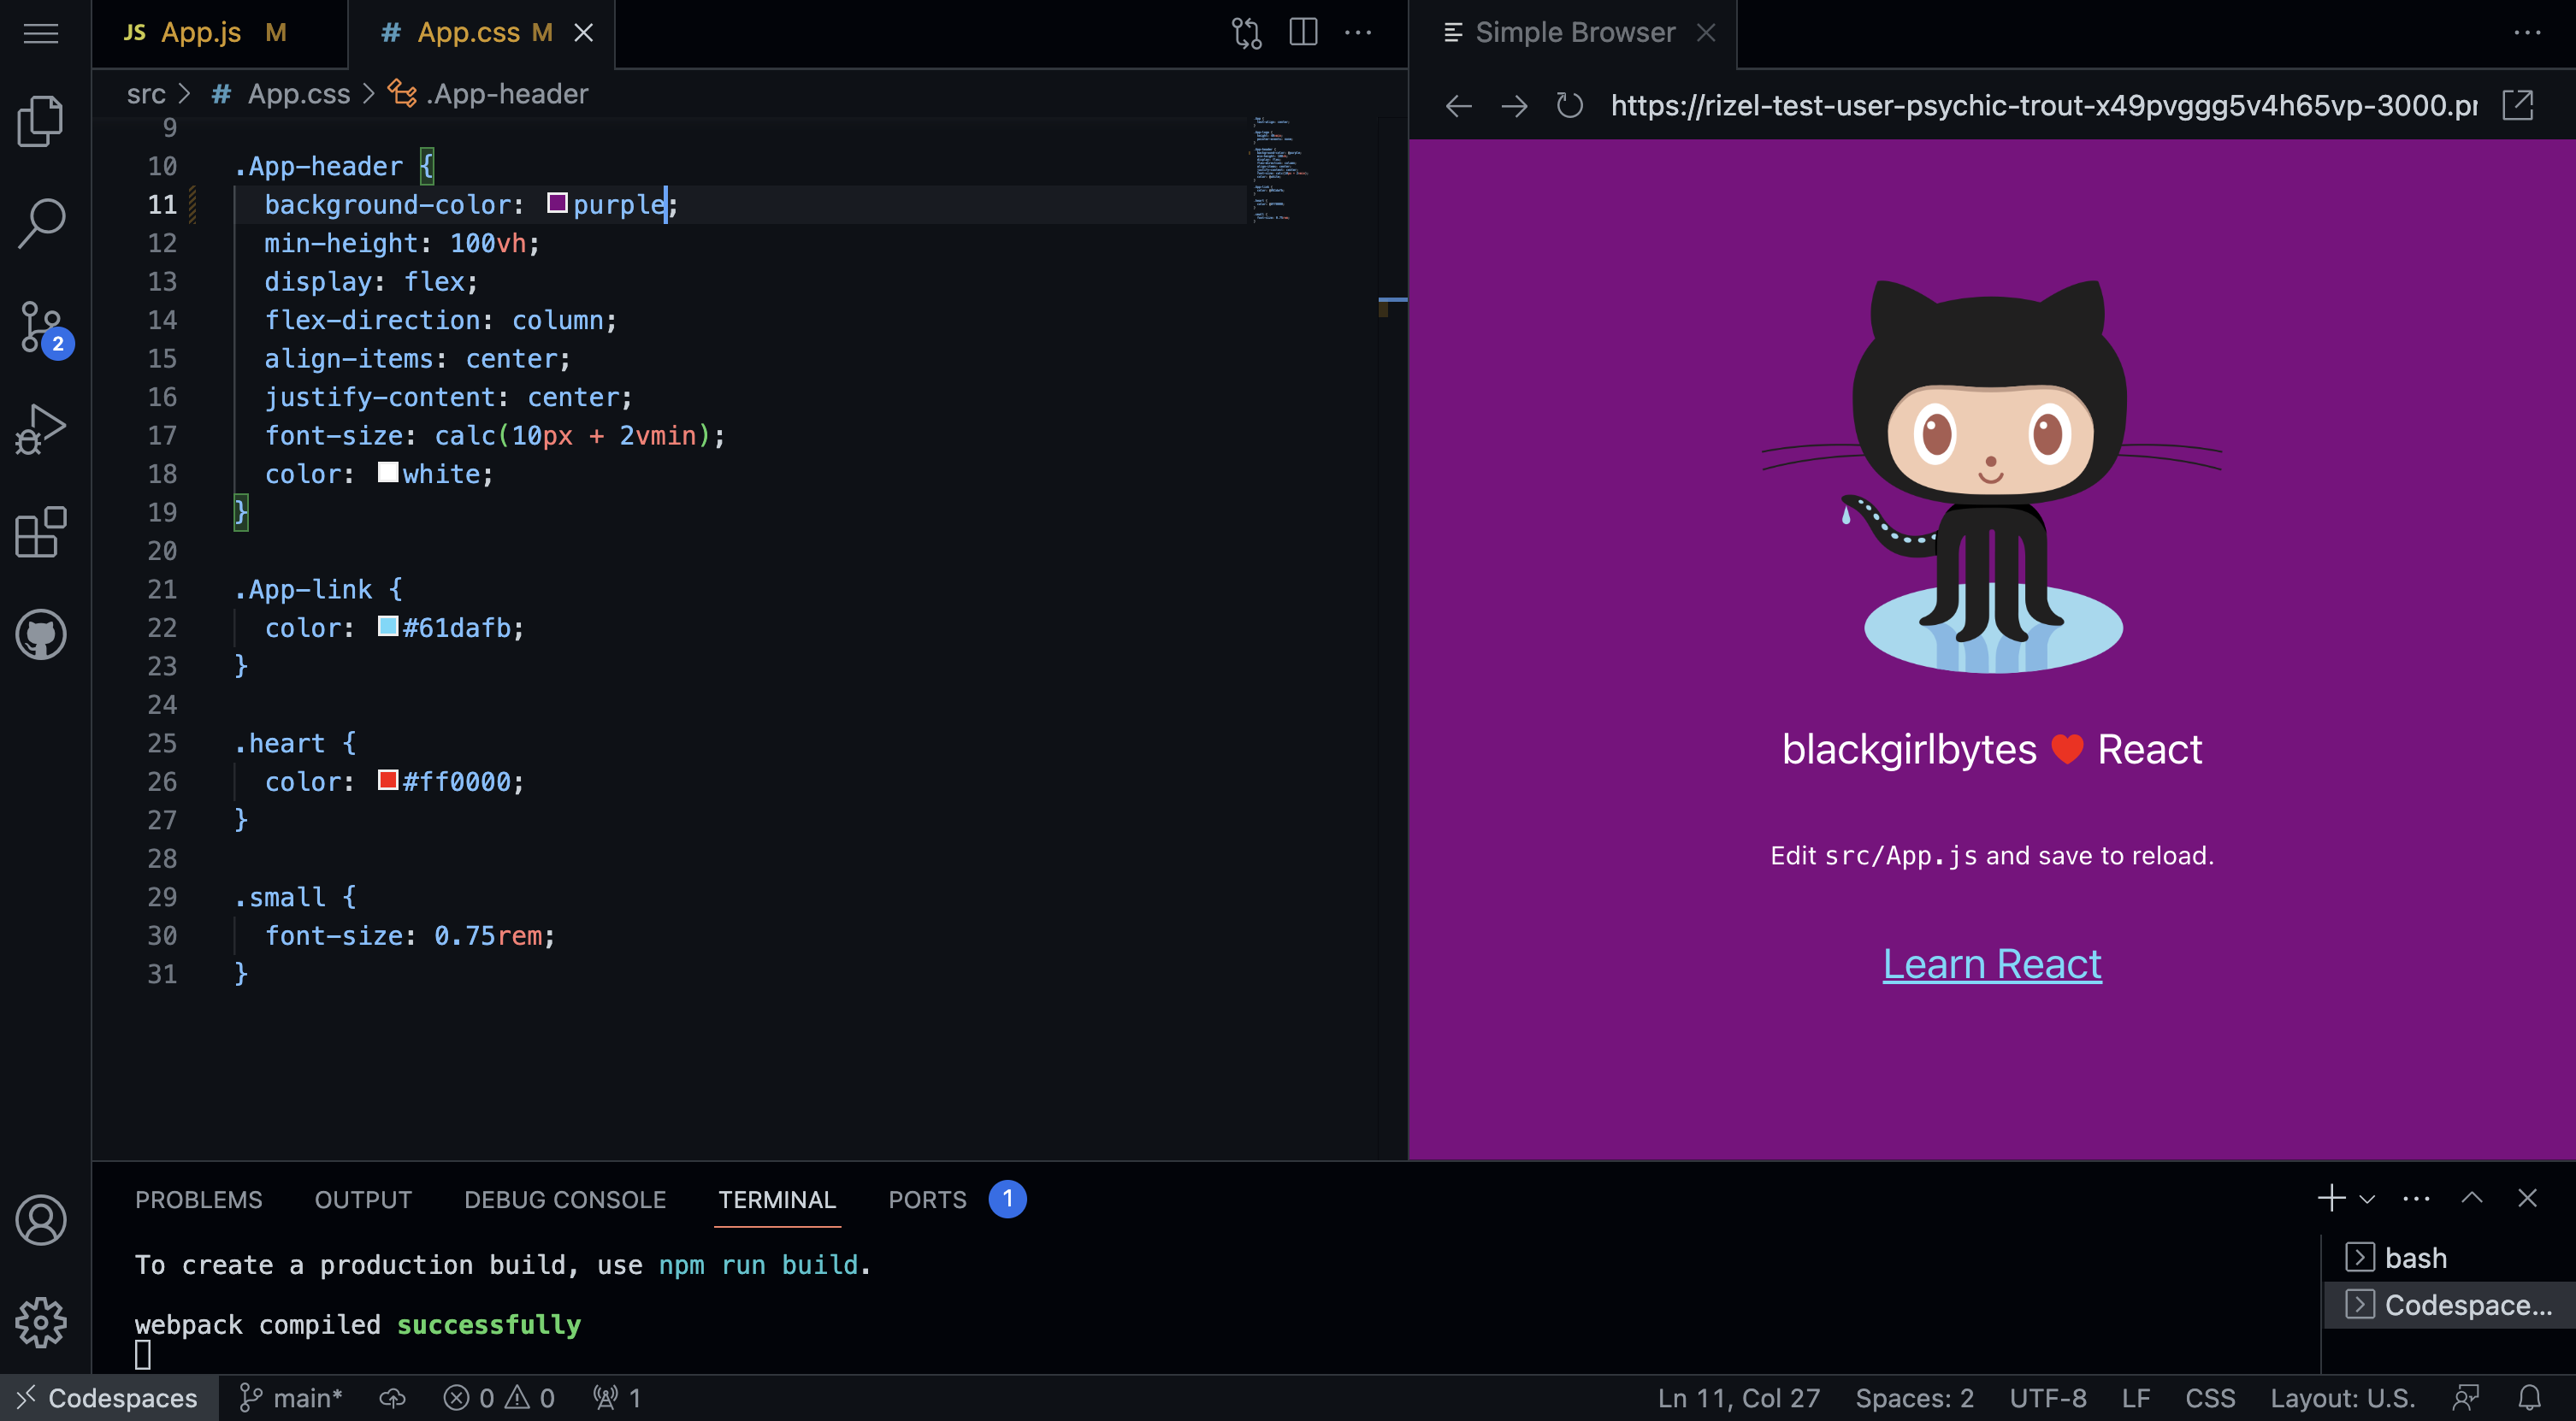The image size is (2576, 1421).
Task: Click the cloud publish icon in status bar
Action: 392,1398
